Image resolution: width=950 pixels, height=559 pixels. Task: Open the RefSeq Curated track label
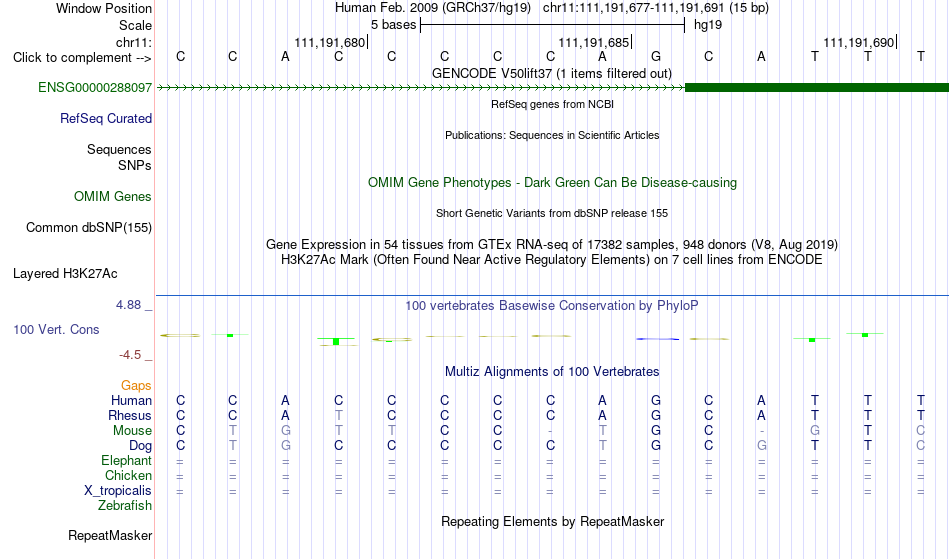click(105, 118)
